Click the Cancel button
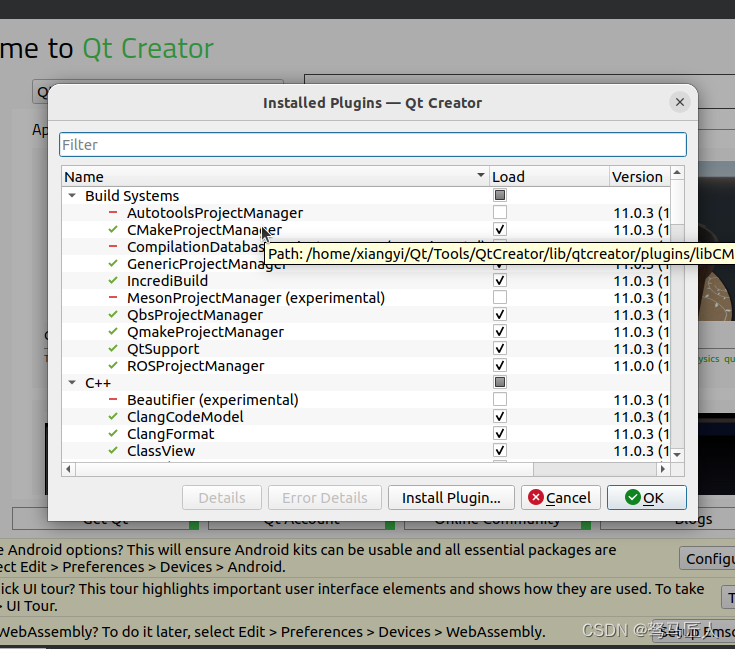Screen dimensions: 735x649 coord(560,497)
